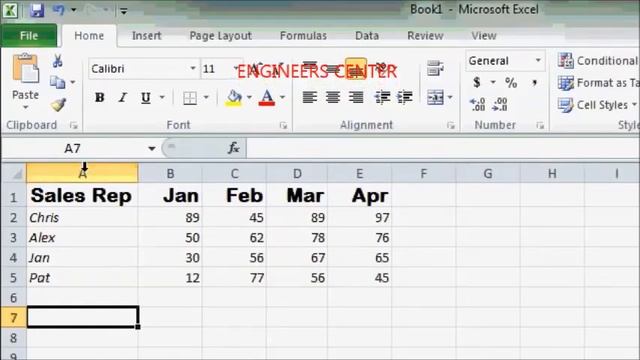
Task: Click the Calibri font name box
Action: [140, 69]
